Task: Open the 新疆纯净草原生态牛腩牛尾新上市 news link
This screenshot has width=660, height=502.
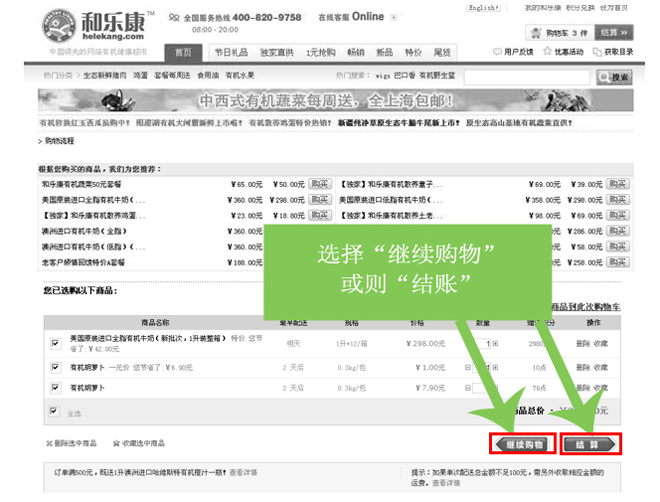Action: (x=399, y=123)
